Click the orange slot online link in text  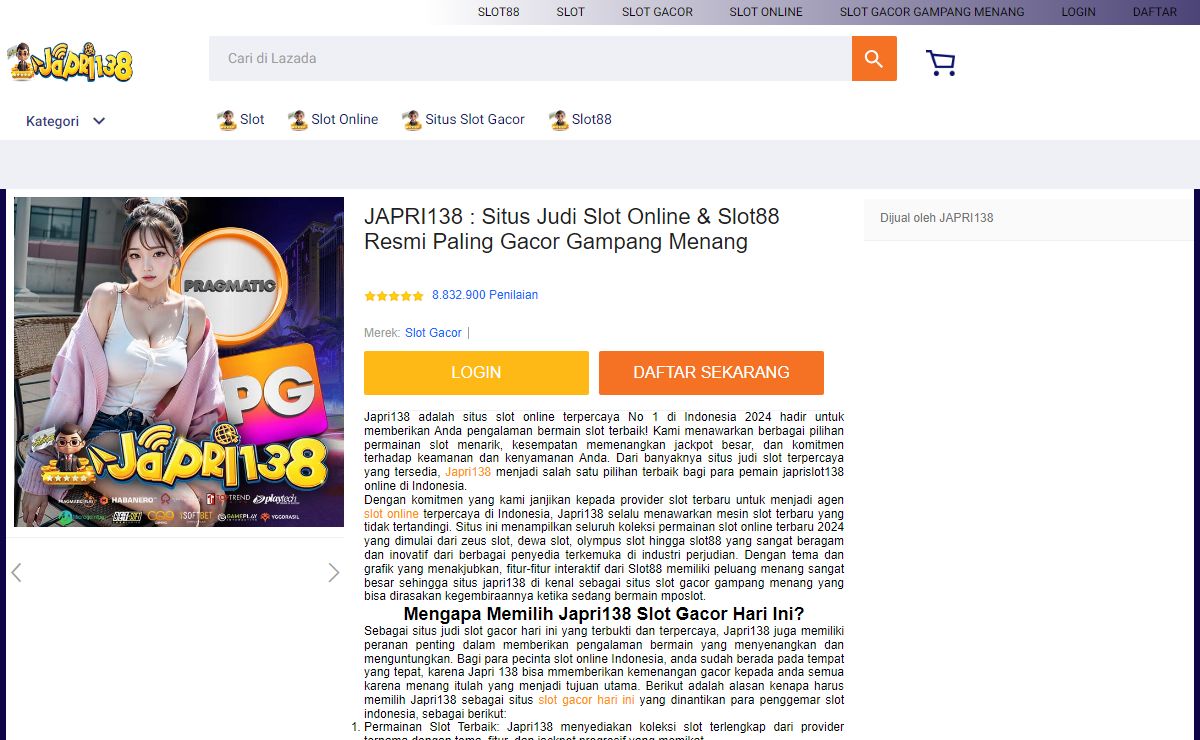[391, 514]
